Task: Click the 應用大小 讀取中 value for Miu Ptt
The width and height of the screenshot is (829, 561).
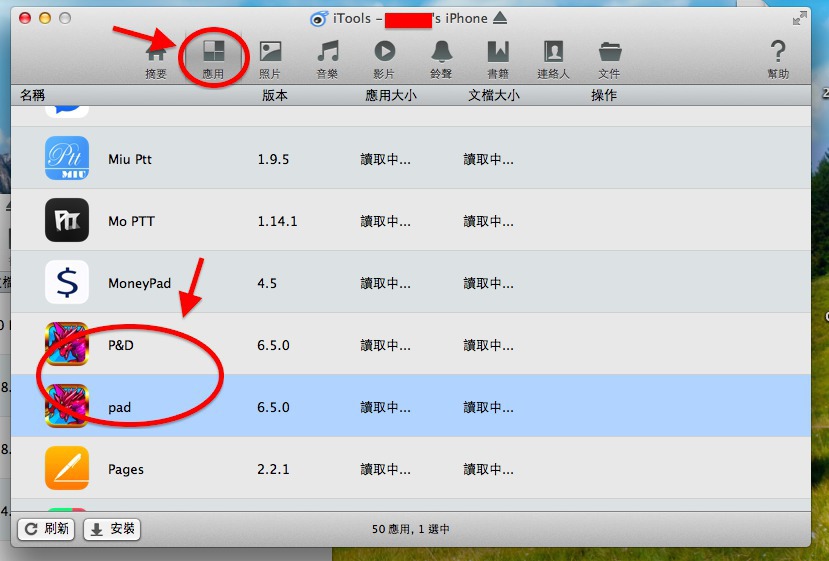Action: coord(385,159)
